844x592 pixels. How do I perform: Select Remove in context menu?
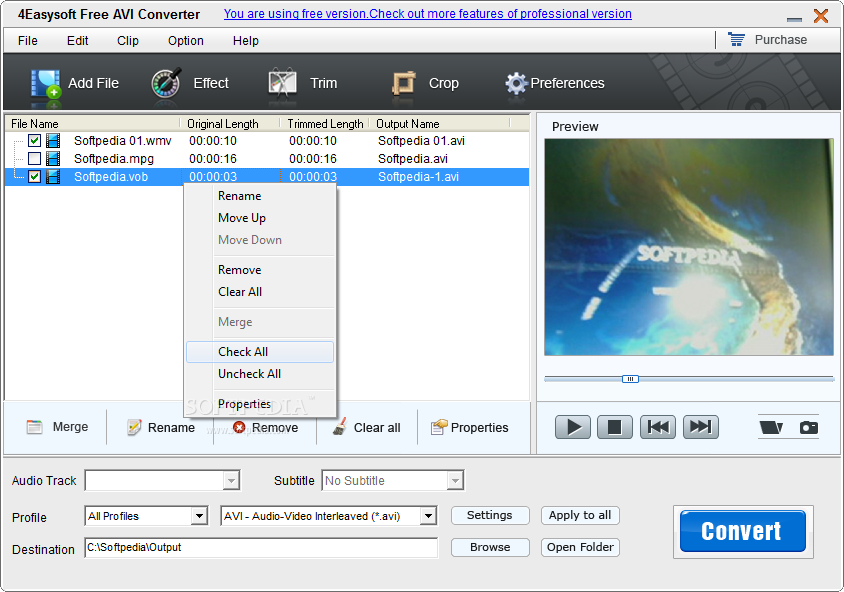tap(260, 270)
